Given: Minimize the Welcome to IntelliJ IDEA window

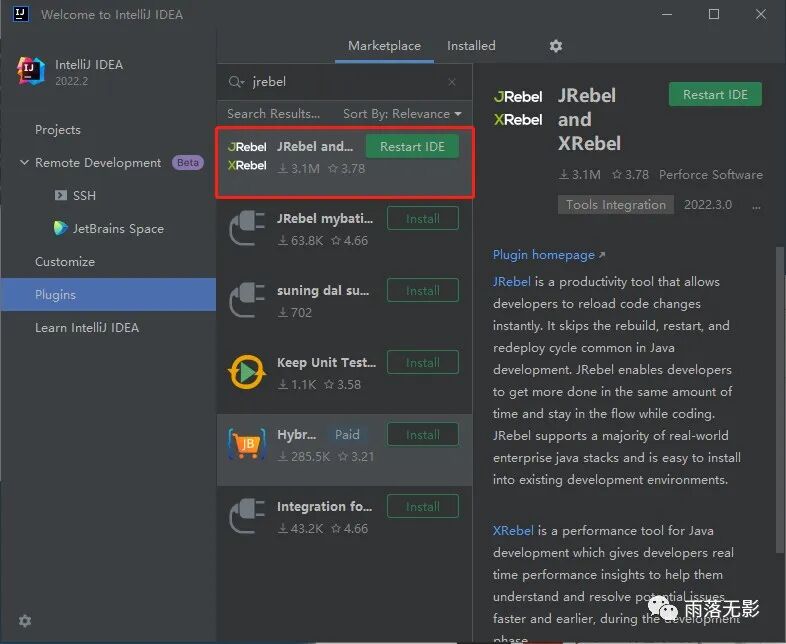Looking at the screenshot, I should click(x=667, y=14).
